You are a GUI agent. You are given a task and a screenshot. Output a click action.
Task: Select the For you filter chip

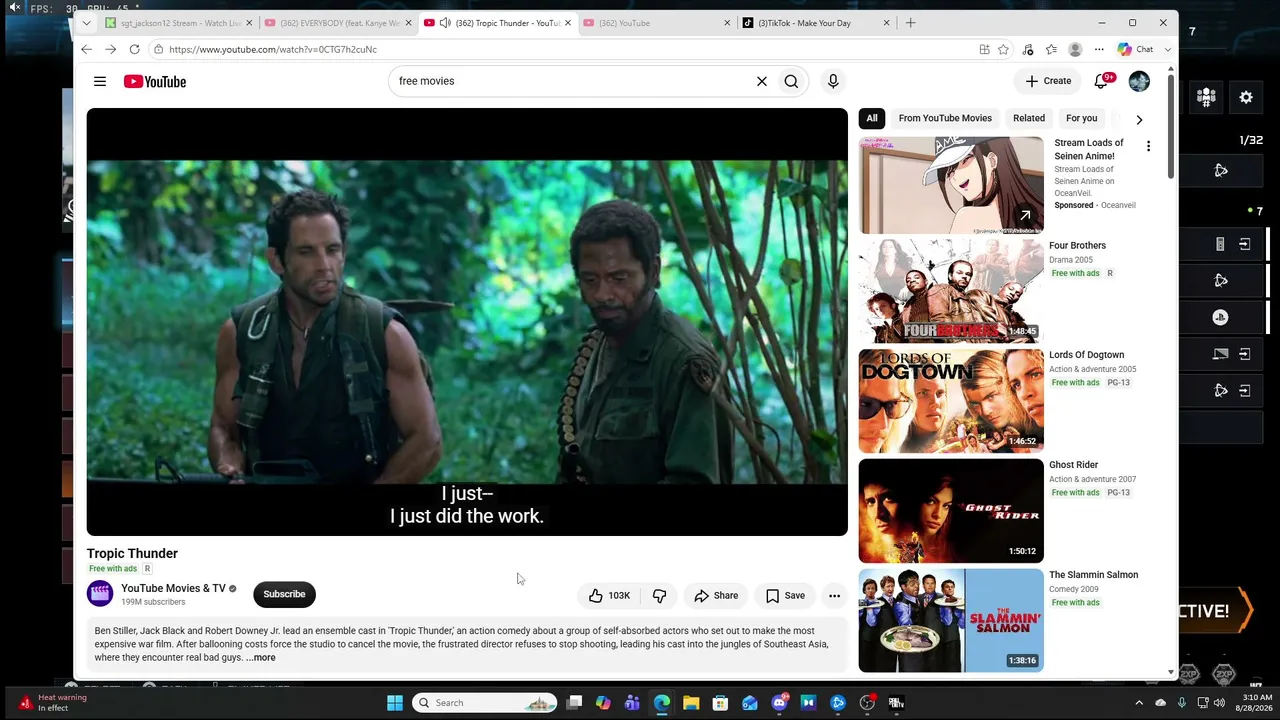1082,118
